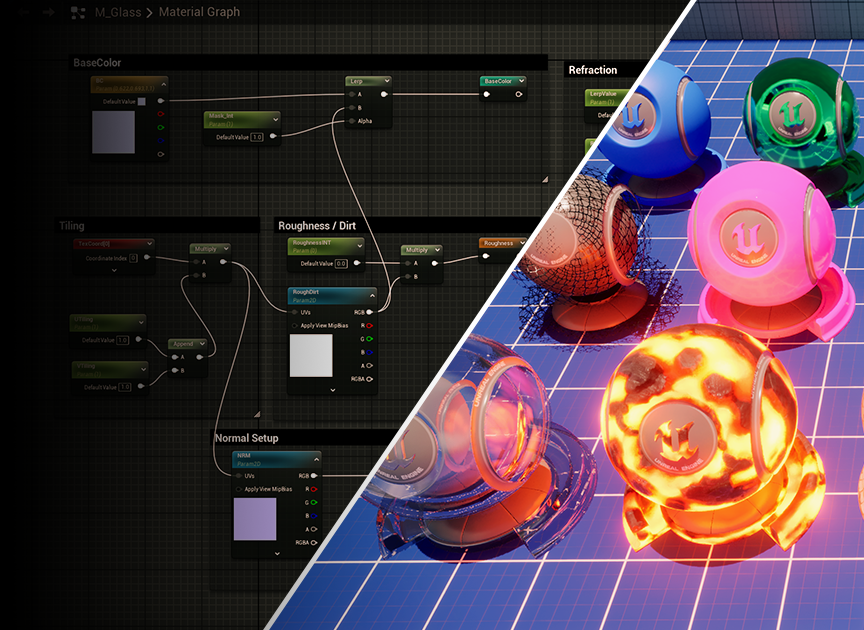Screen dimensions: 864x630
Task: Click the TexCoord output pin
Action: point(147,257)
